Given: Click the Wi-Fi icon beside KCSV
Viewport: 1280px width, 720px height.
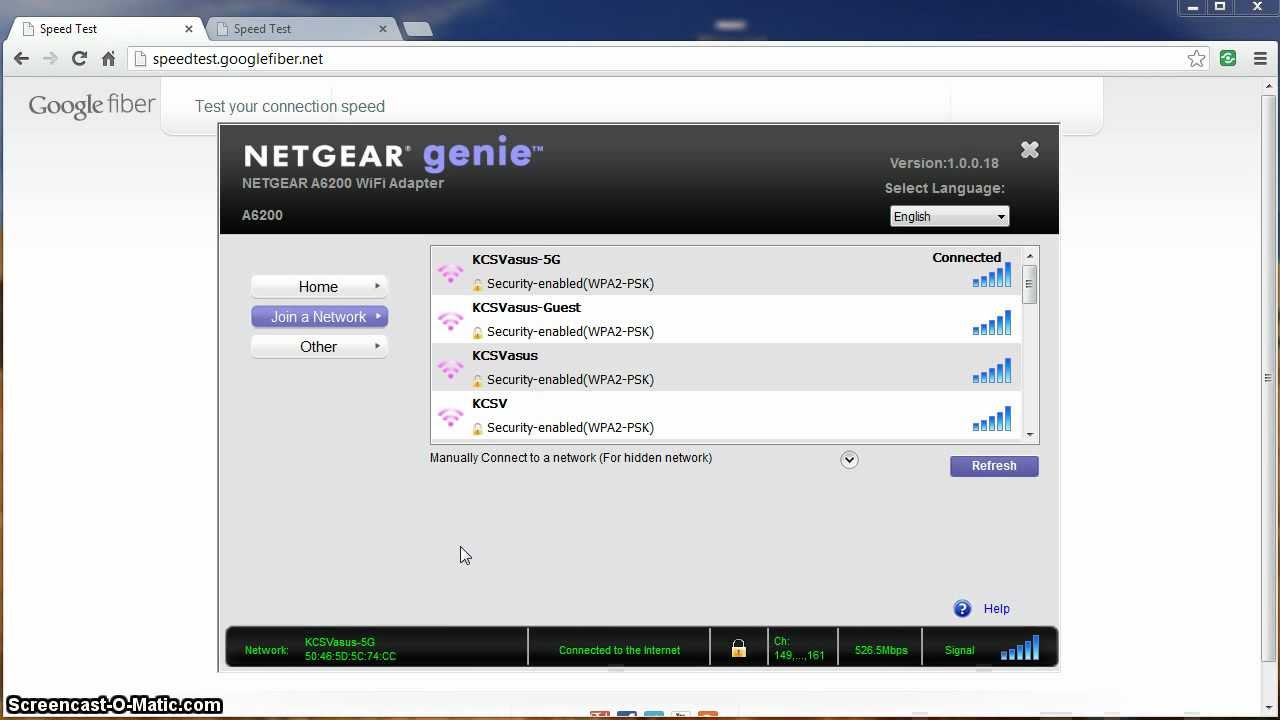Looking at the screenshot, I should click(x=450, y=416).
